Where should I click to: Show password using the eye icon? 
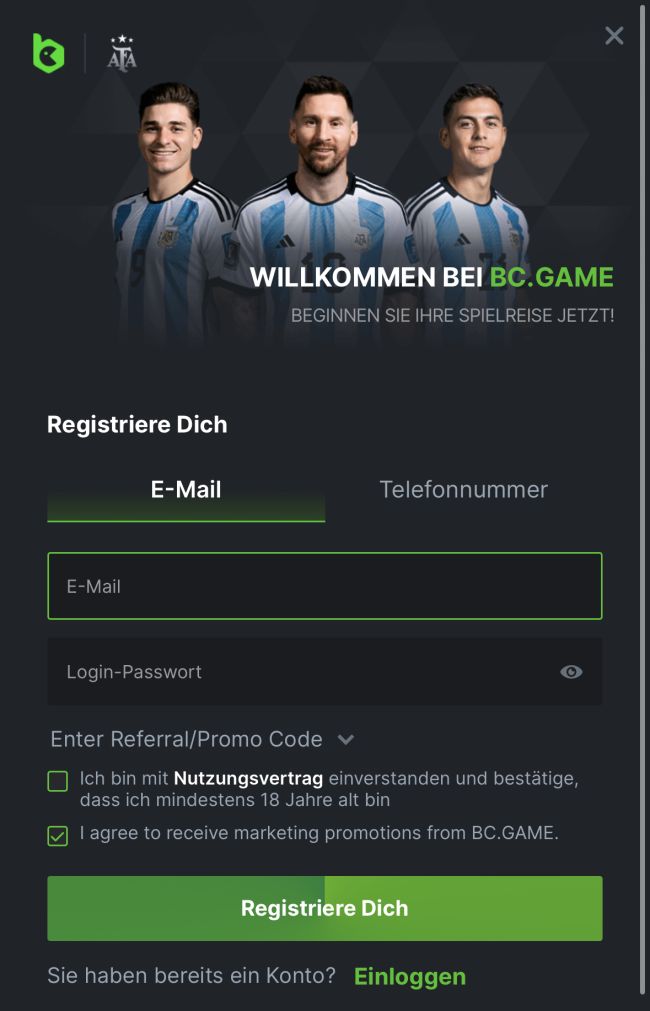tap(571, 672)
